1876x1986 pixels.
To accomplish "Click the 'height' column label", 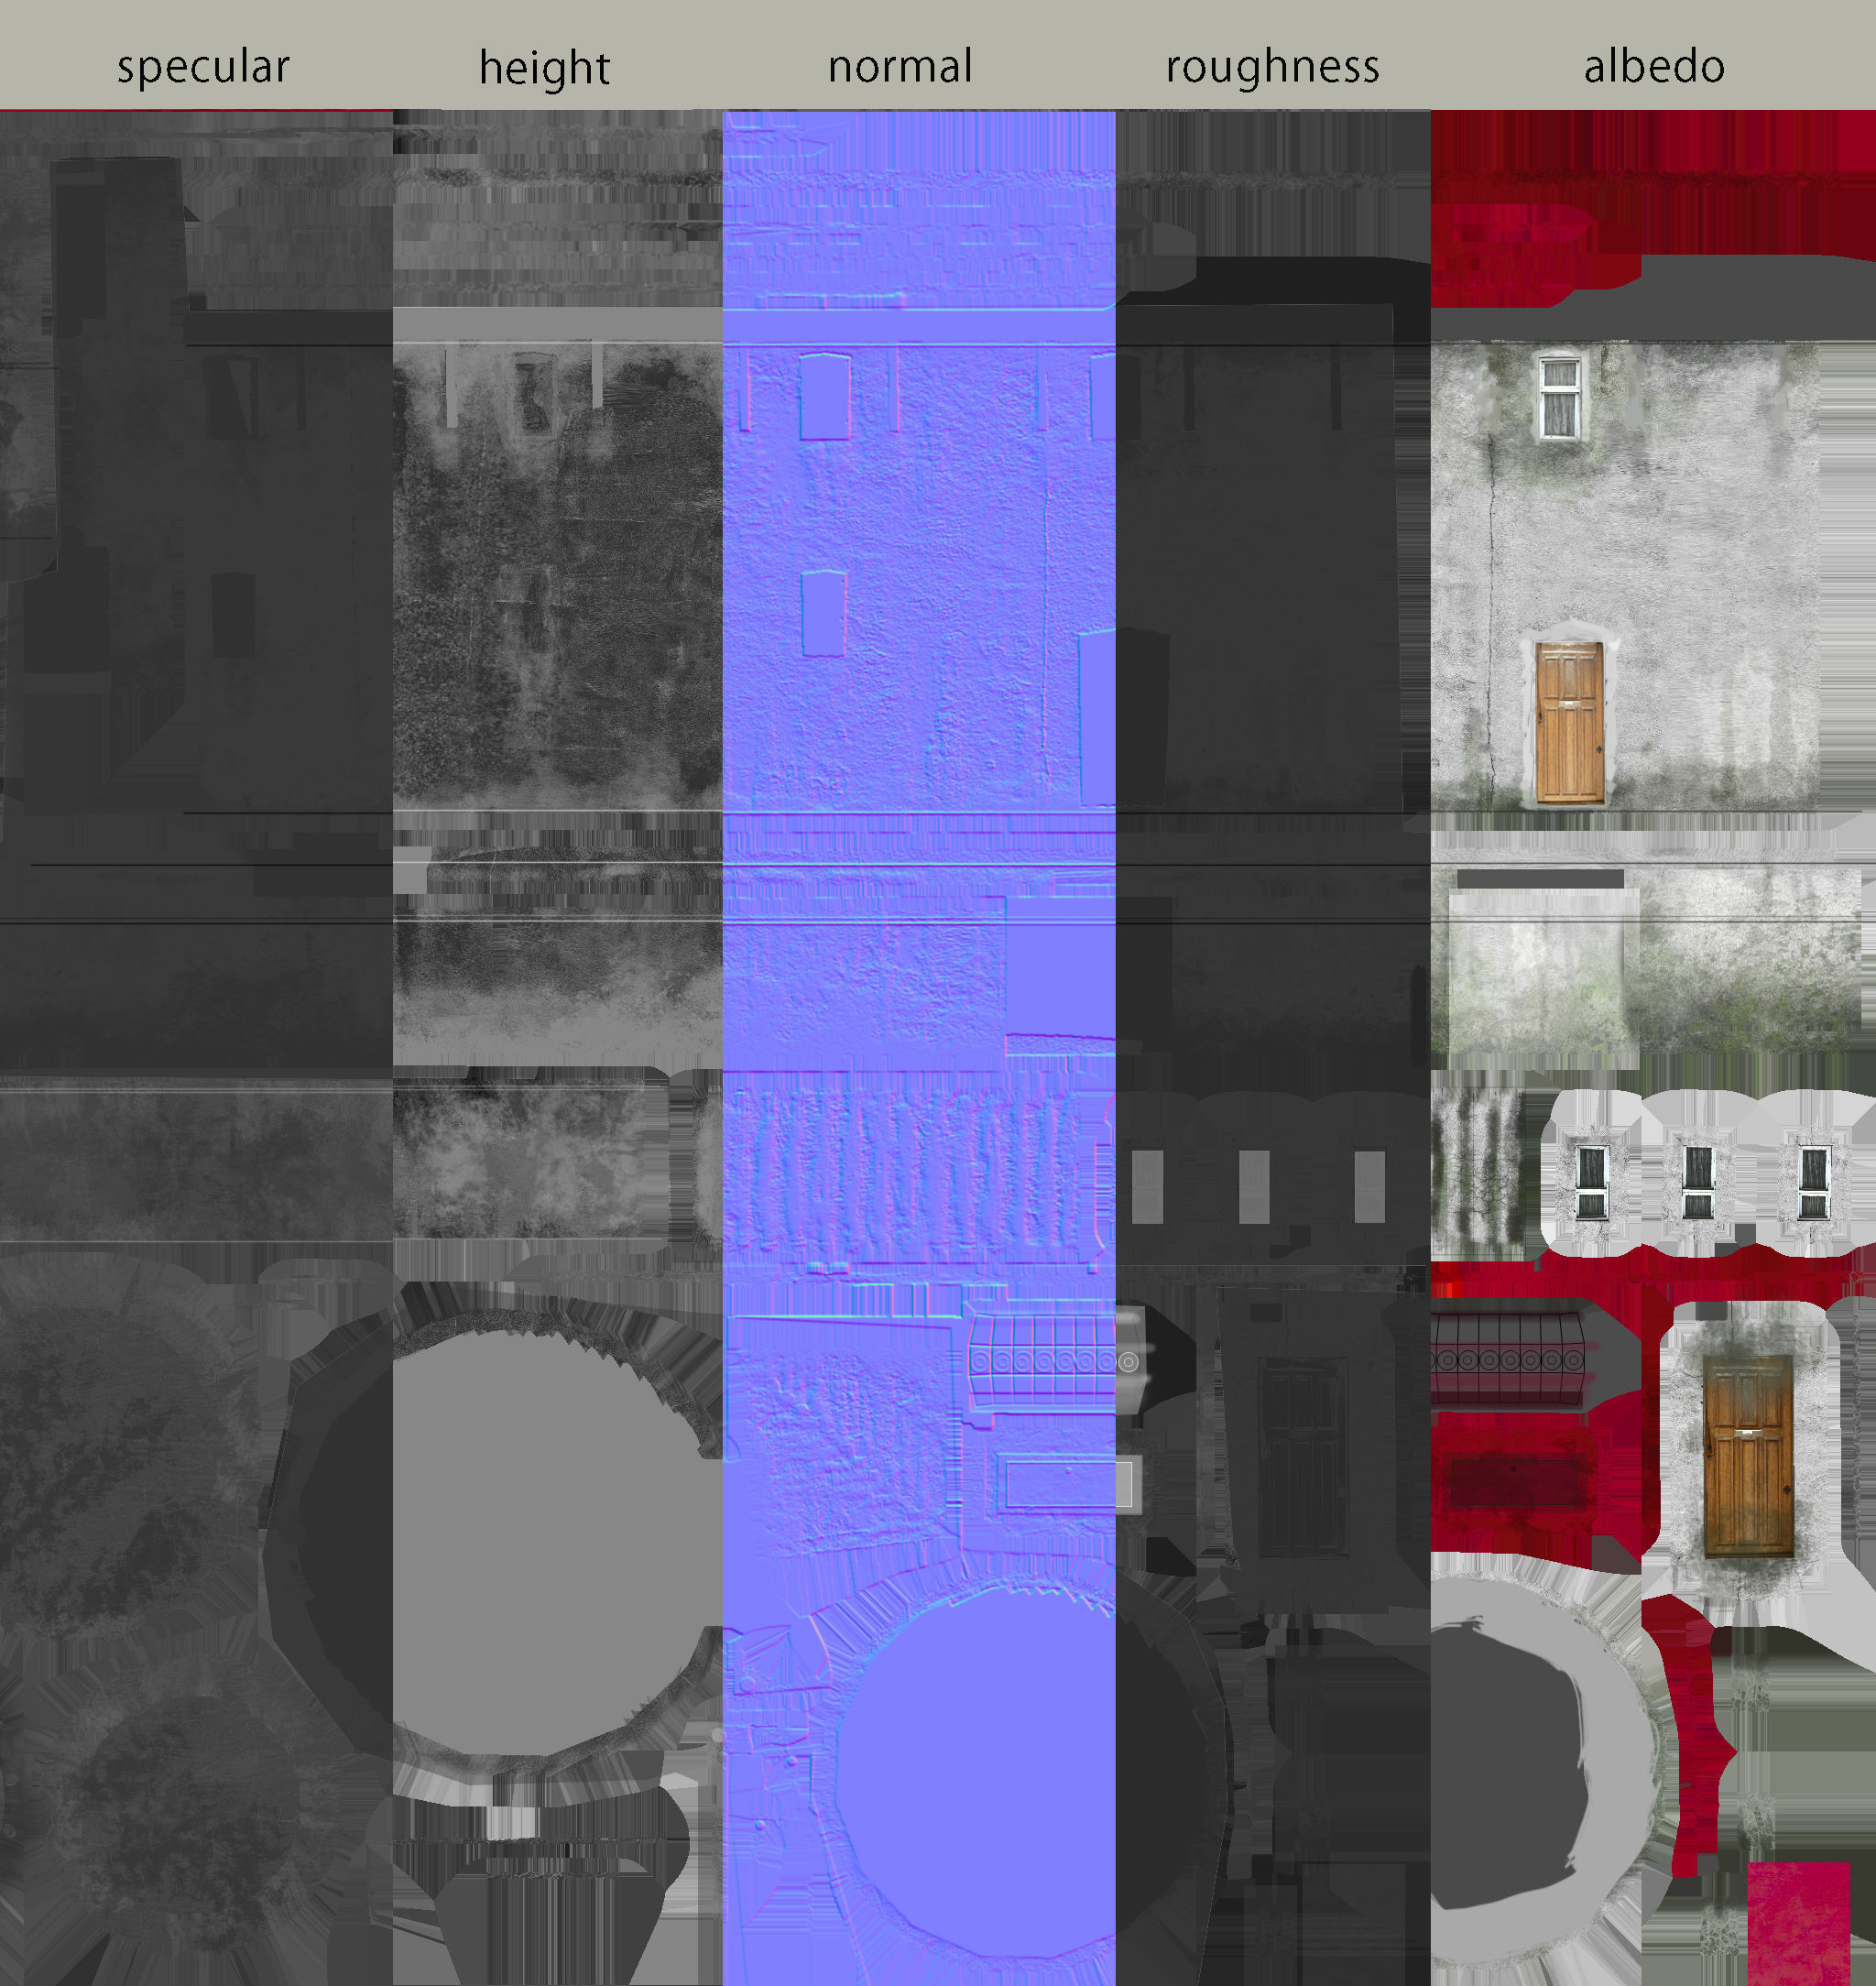I will 544,68.
